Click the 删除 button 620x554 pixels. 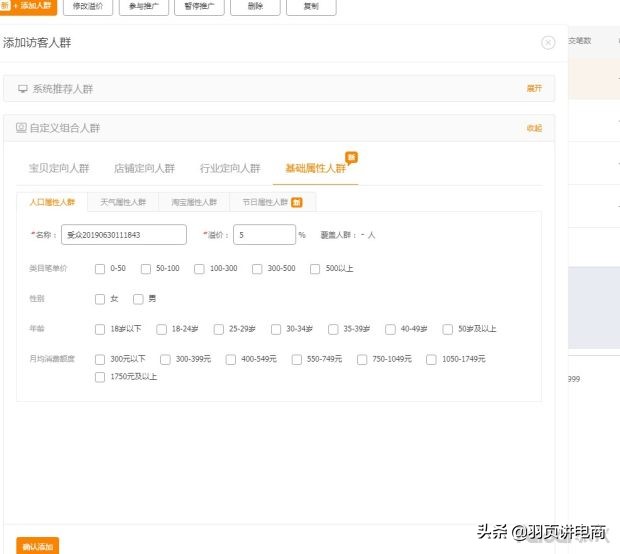point(255,6)
